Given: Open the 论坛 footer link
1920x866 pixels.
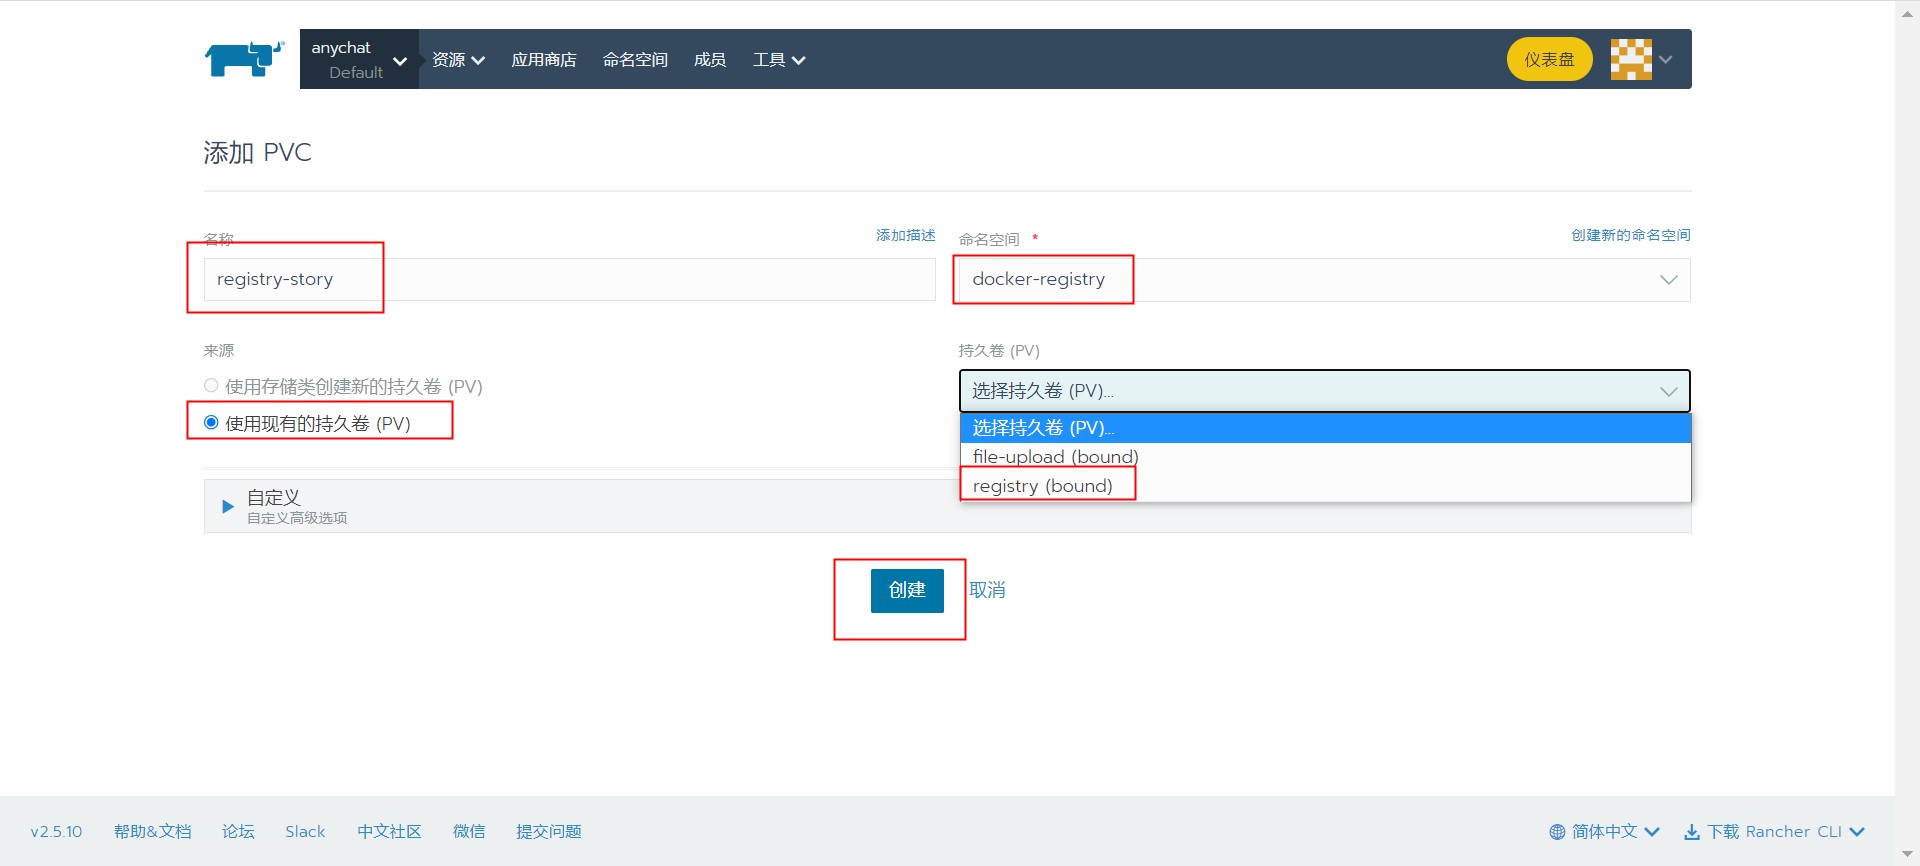Looking at the screenshot, I should (238, 832).
